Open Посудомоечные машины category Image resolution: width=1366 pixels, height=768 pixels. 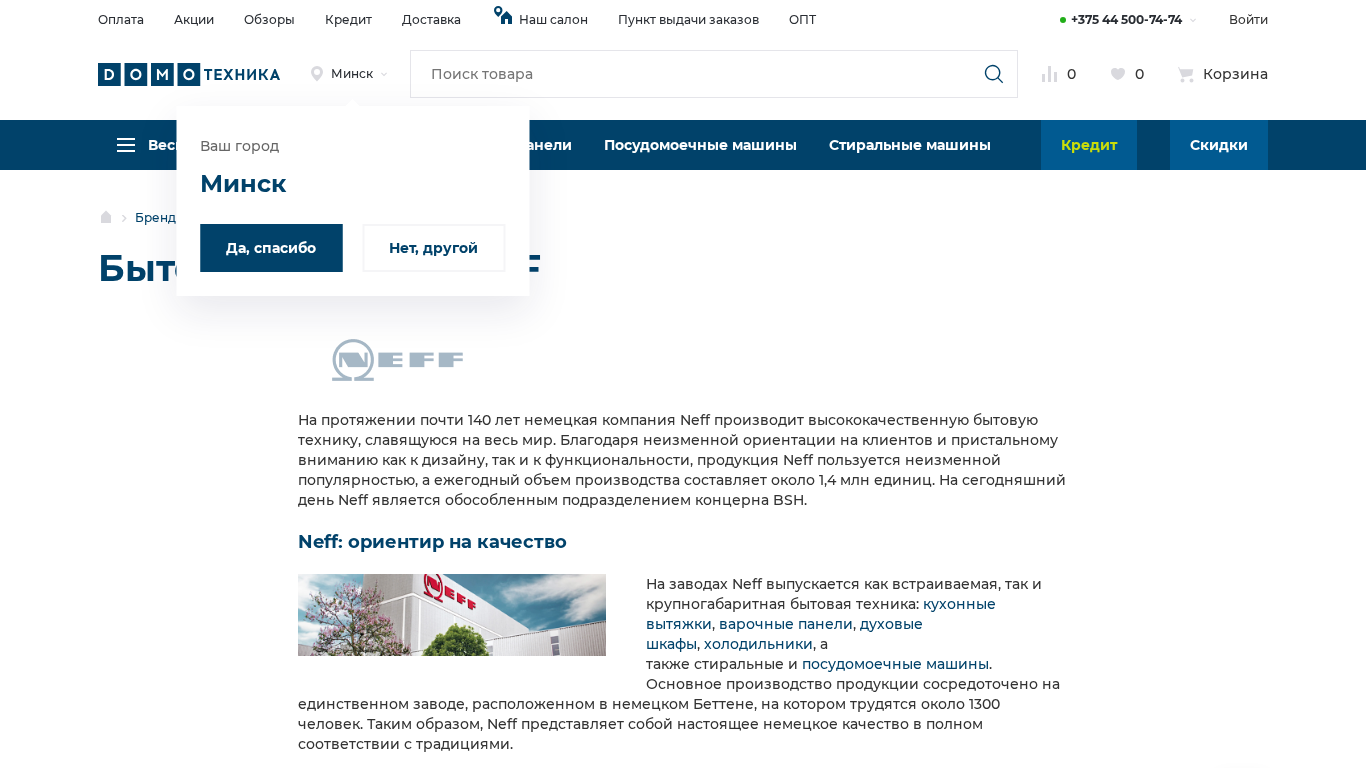click(x=700, y=145)
